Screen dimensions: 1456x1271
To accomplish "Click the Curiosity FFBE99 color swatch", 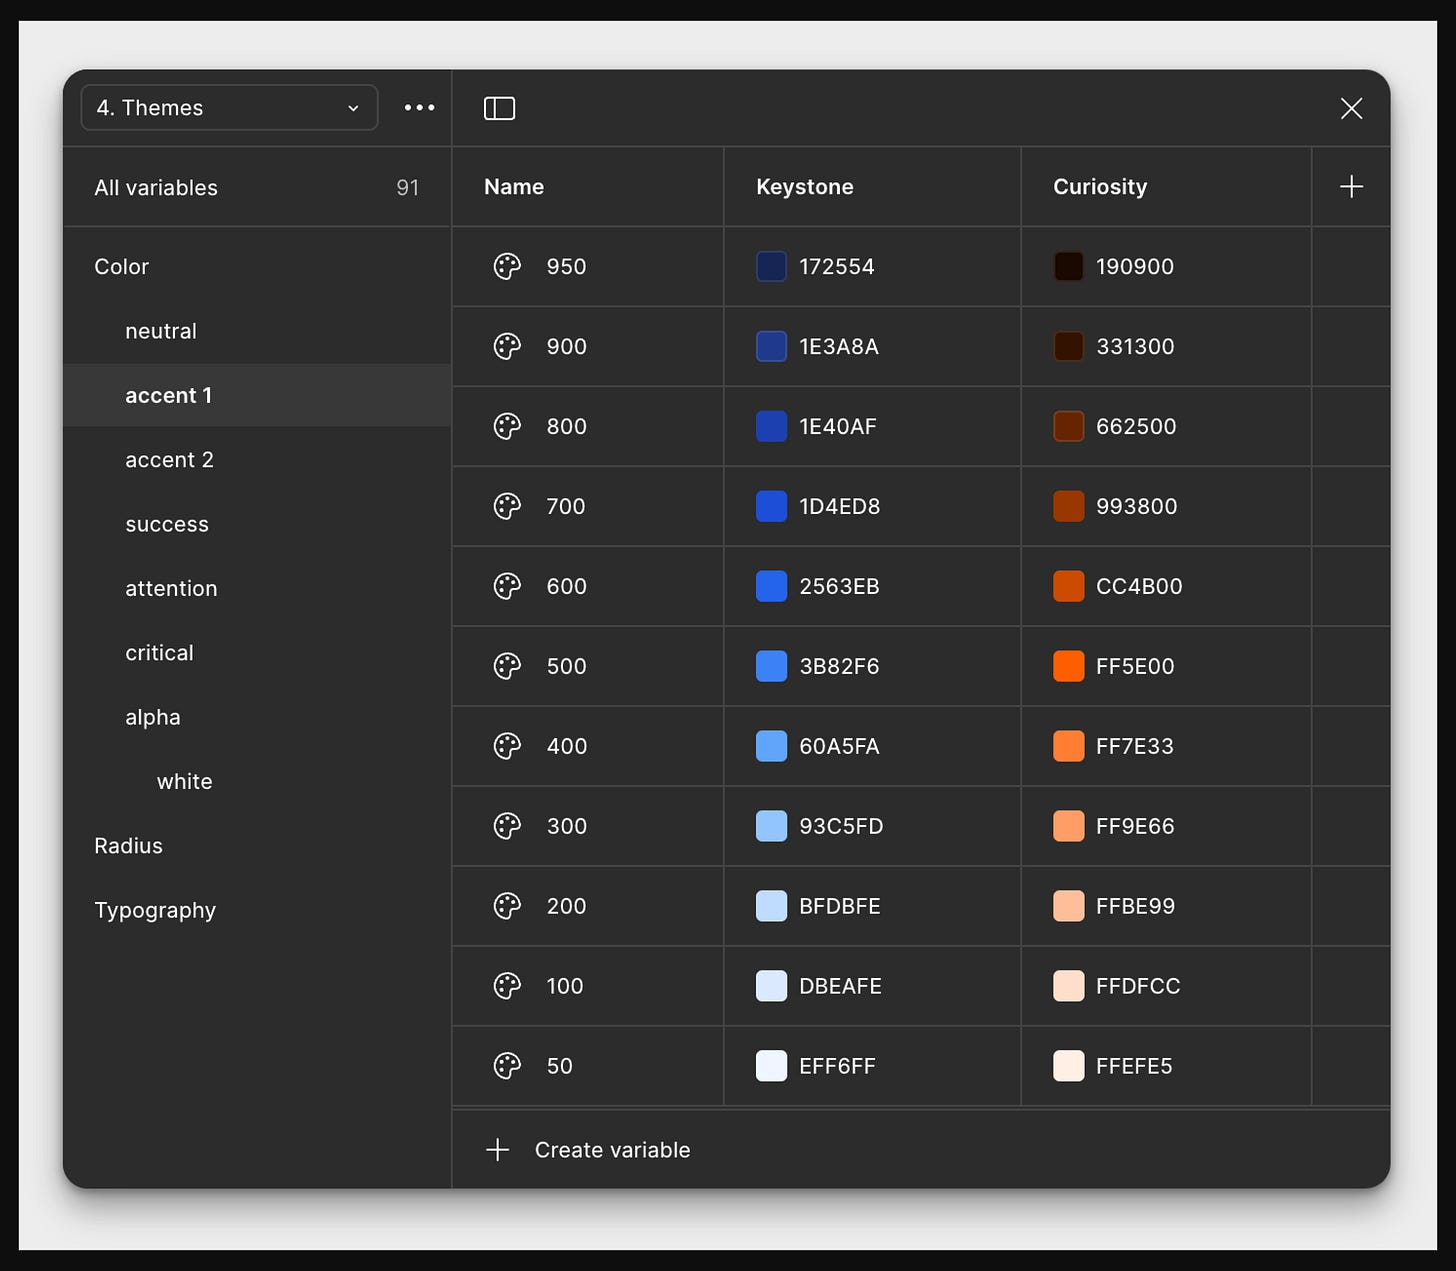I will (x=1069, y=906).
